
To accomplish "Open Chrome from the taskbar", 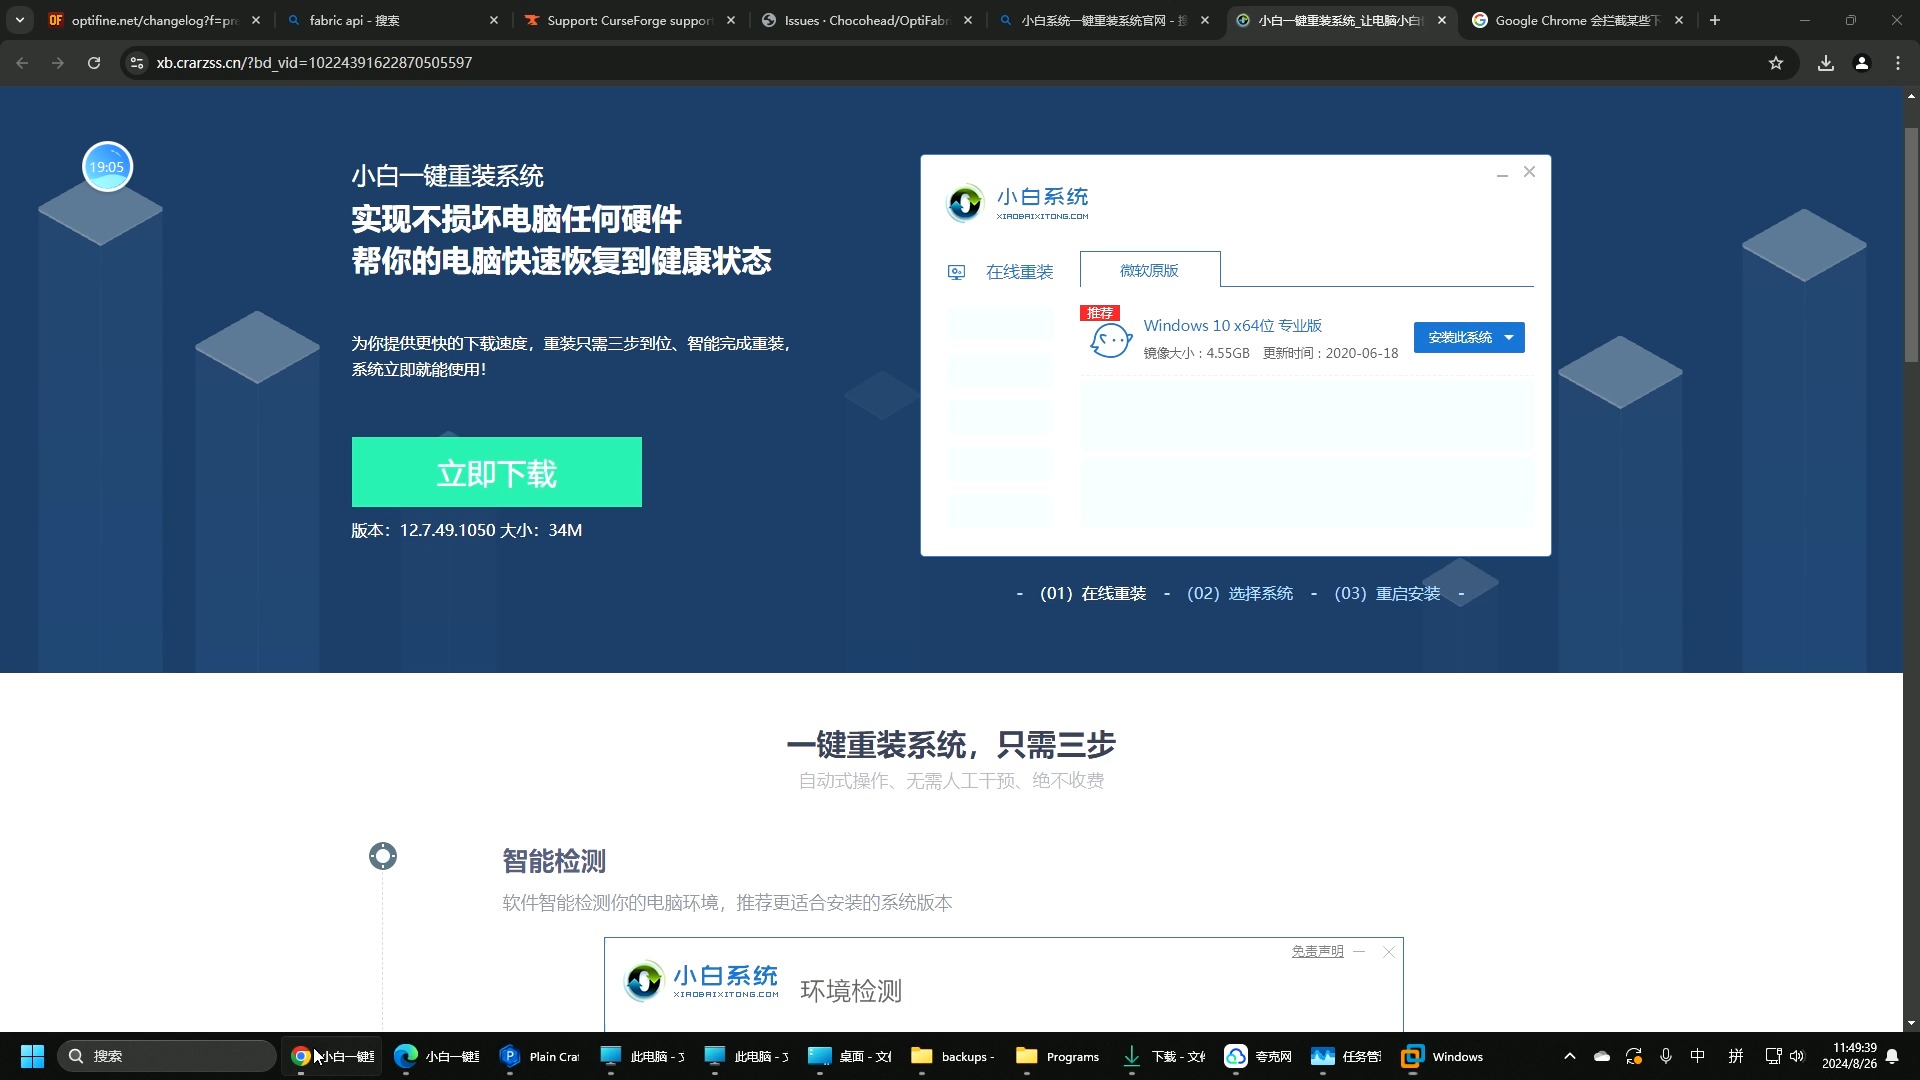I will pos(332,1056).
